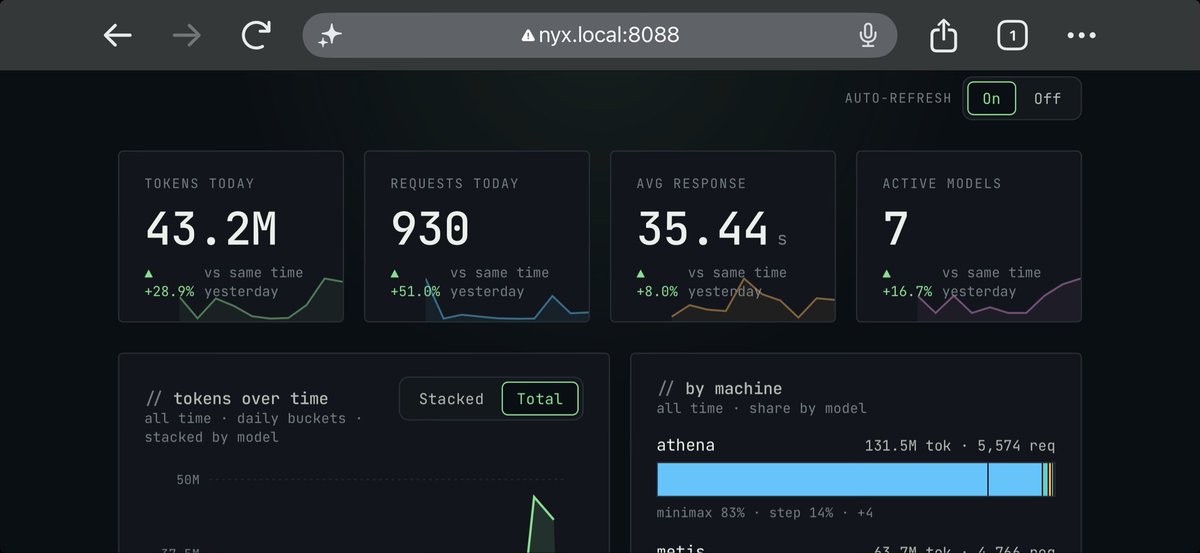Click the 50M axis label on chart

coord(188,480)
